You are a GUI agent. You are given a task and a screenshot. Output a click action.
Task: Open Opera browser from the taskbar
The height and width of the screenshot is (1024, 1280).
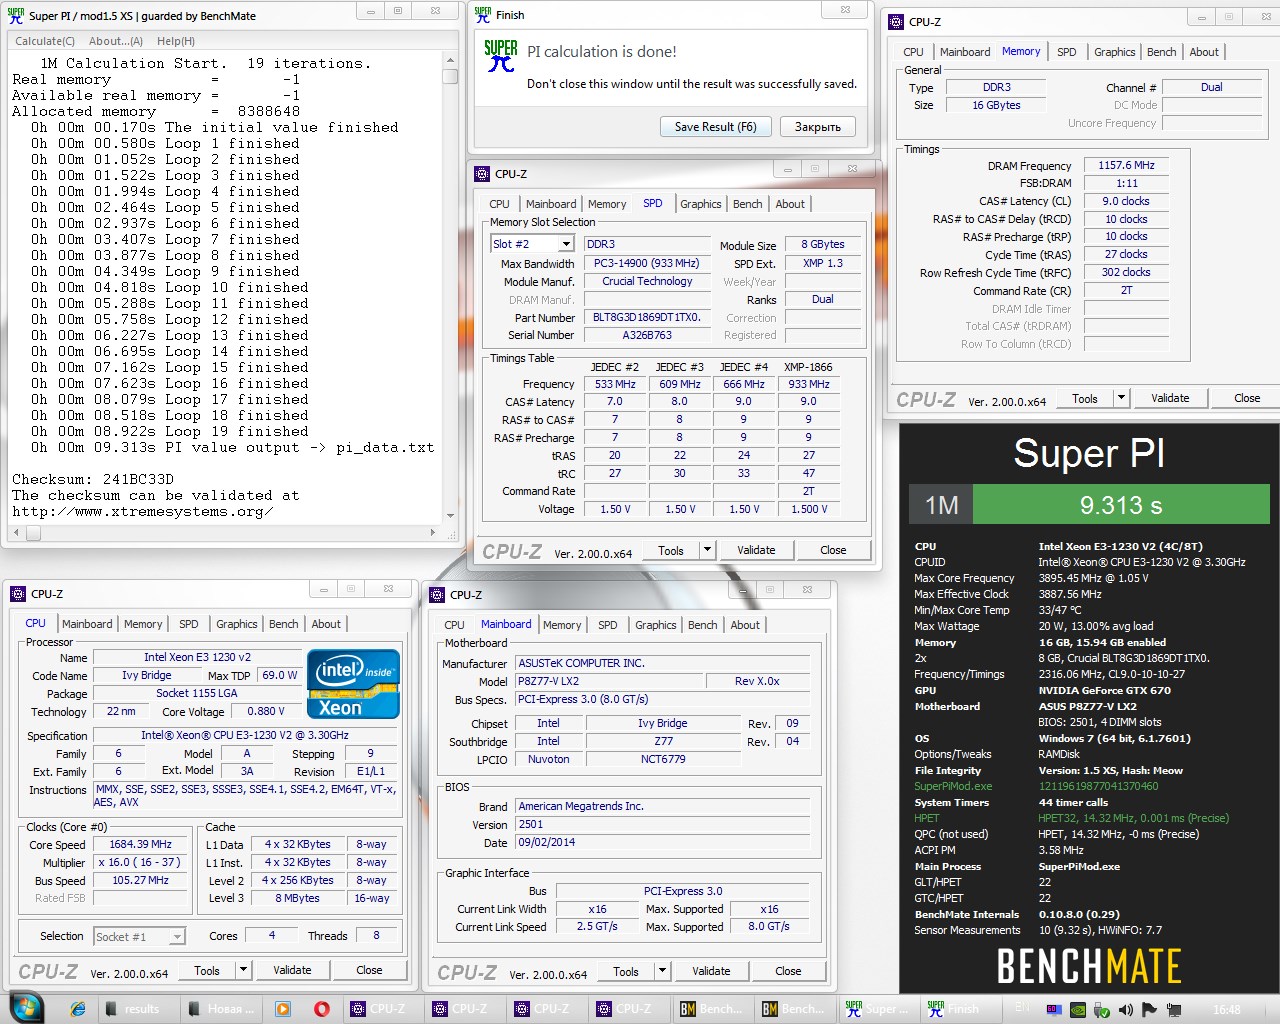pyautogui.click(x=322, y=1009)
